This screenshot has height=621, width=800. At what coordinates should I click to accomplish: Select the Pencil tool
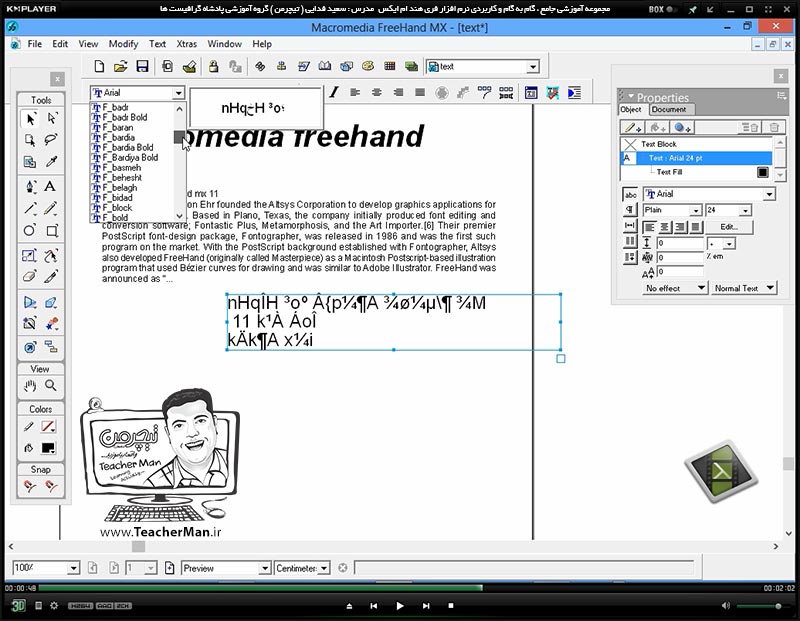(x=50, y=208)
